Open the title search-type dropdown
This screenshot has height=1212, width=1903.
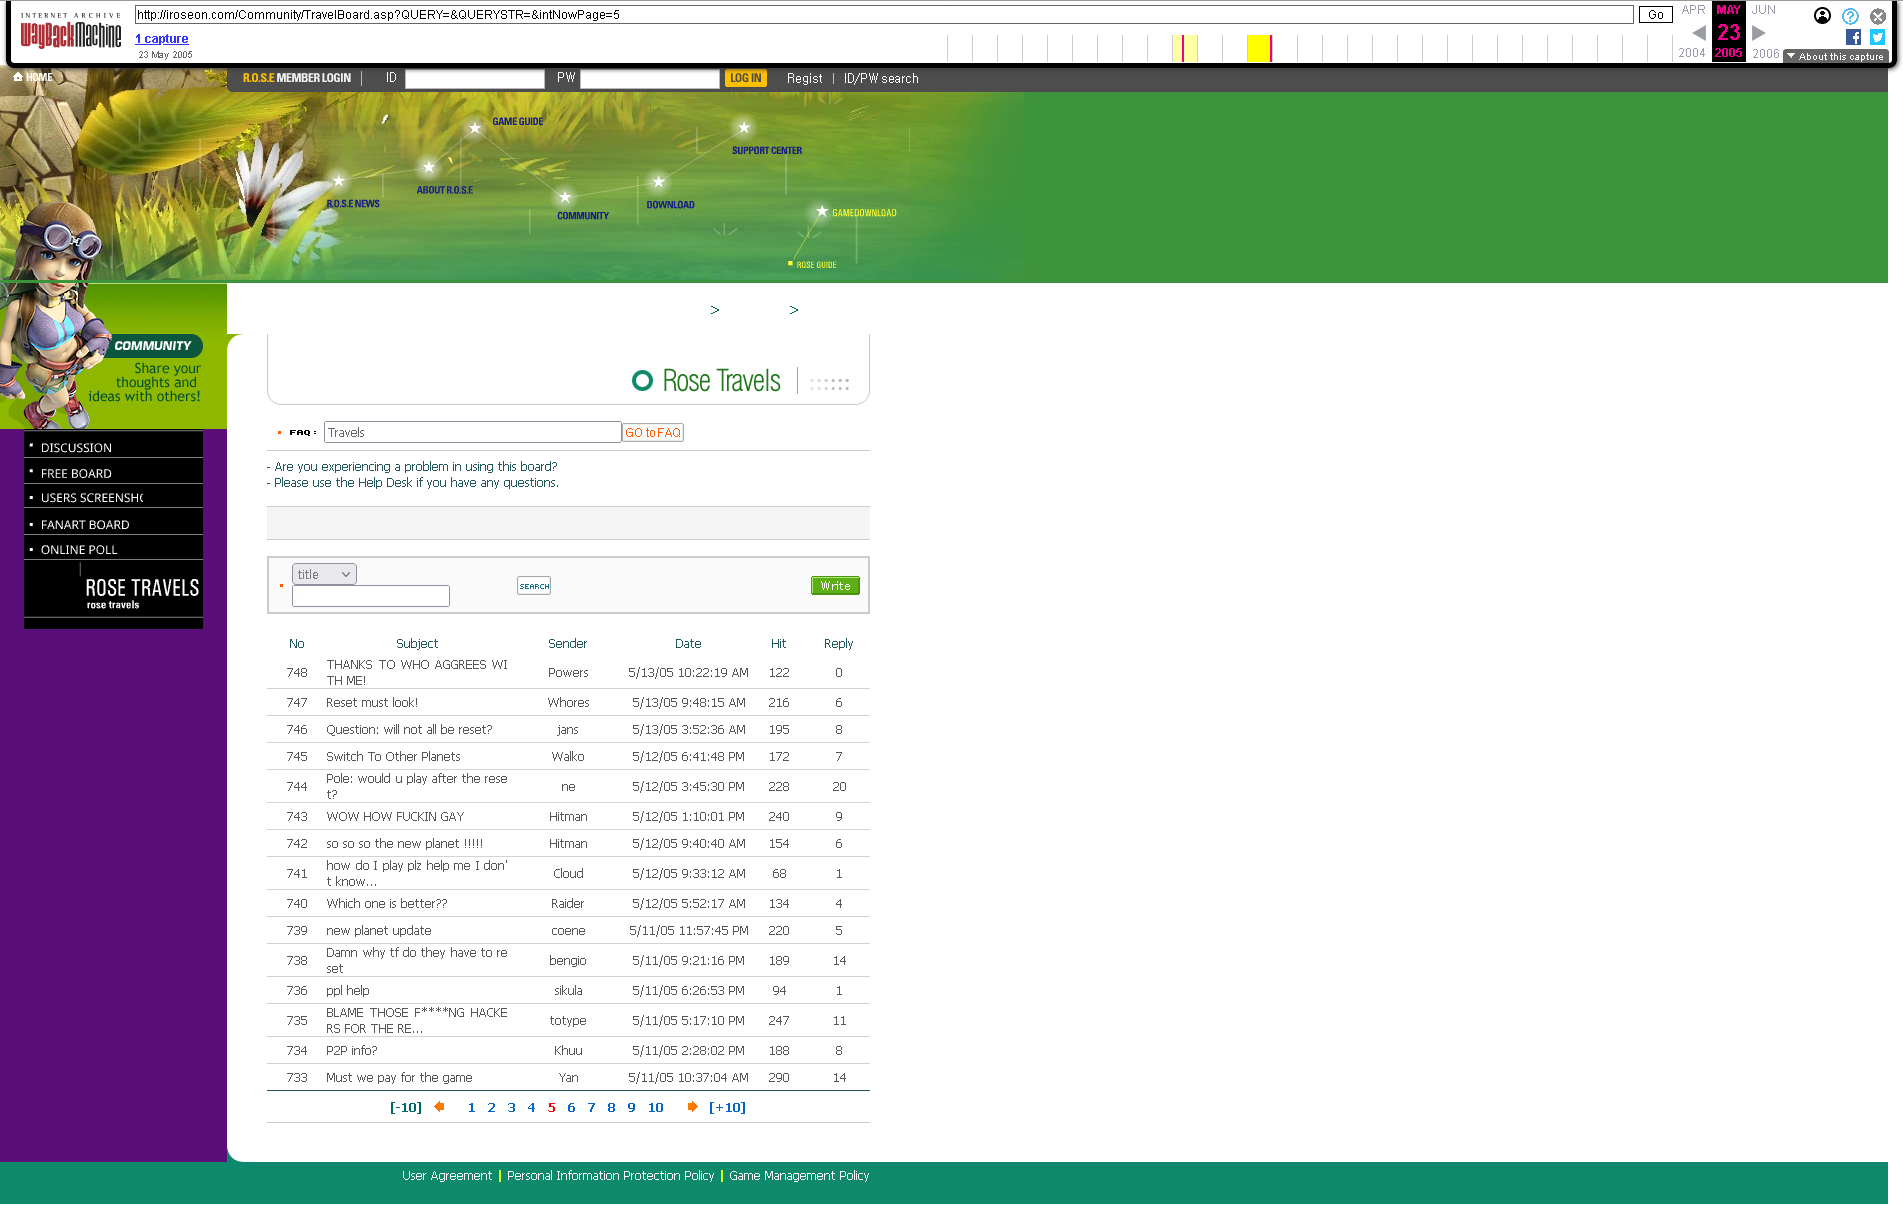tap(324, 574)
